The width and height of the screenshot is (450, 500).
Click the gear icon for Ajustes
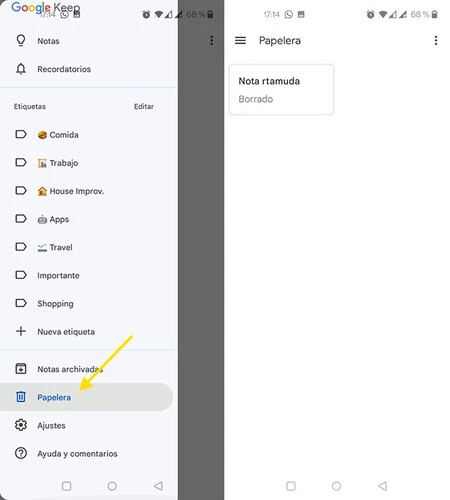coord(21,425)
